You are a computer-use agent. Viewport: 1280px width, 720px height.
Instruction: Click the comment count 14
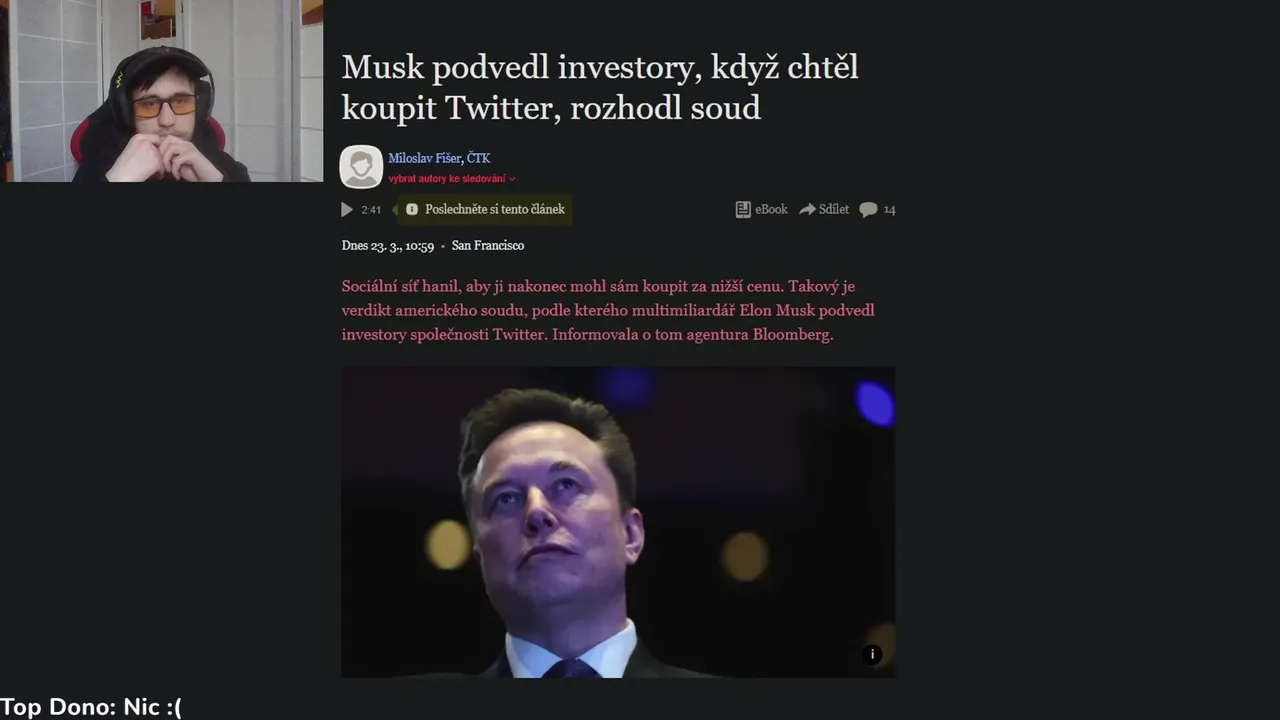click(x=890, y=210)
